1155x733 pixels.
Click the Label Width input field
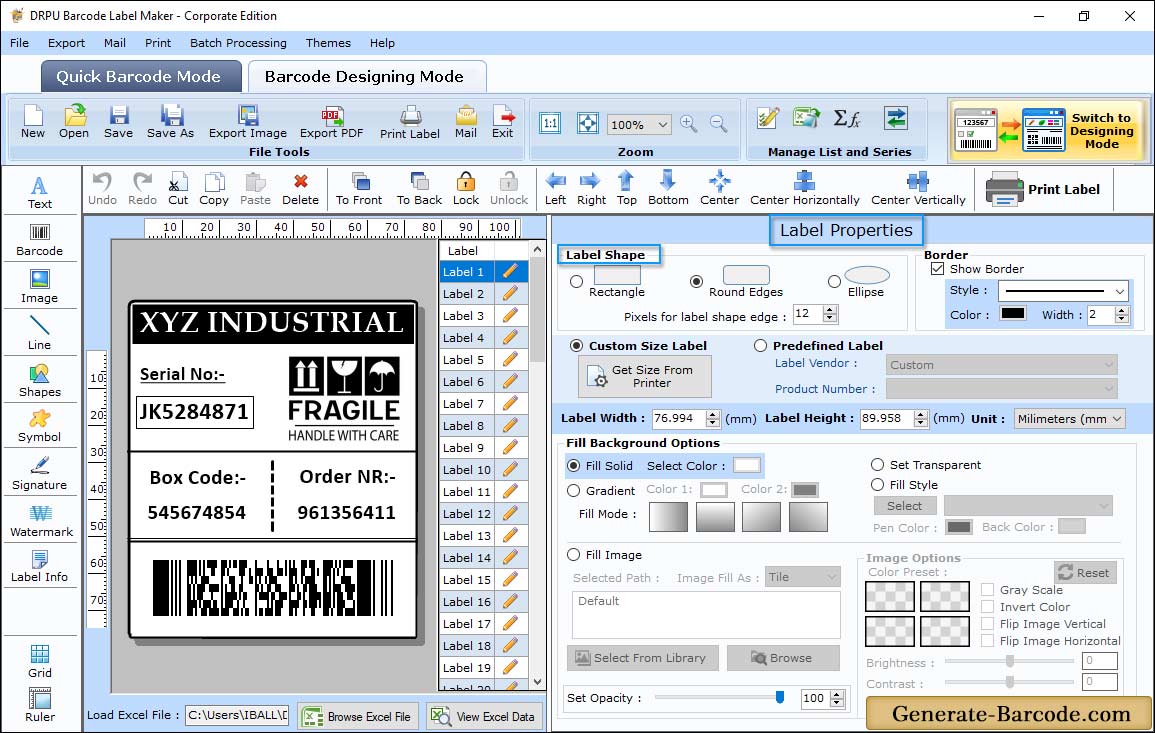pyautogui.click(x=678, y=418)
